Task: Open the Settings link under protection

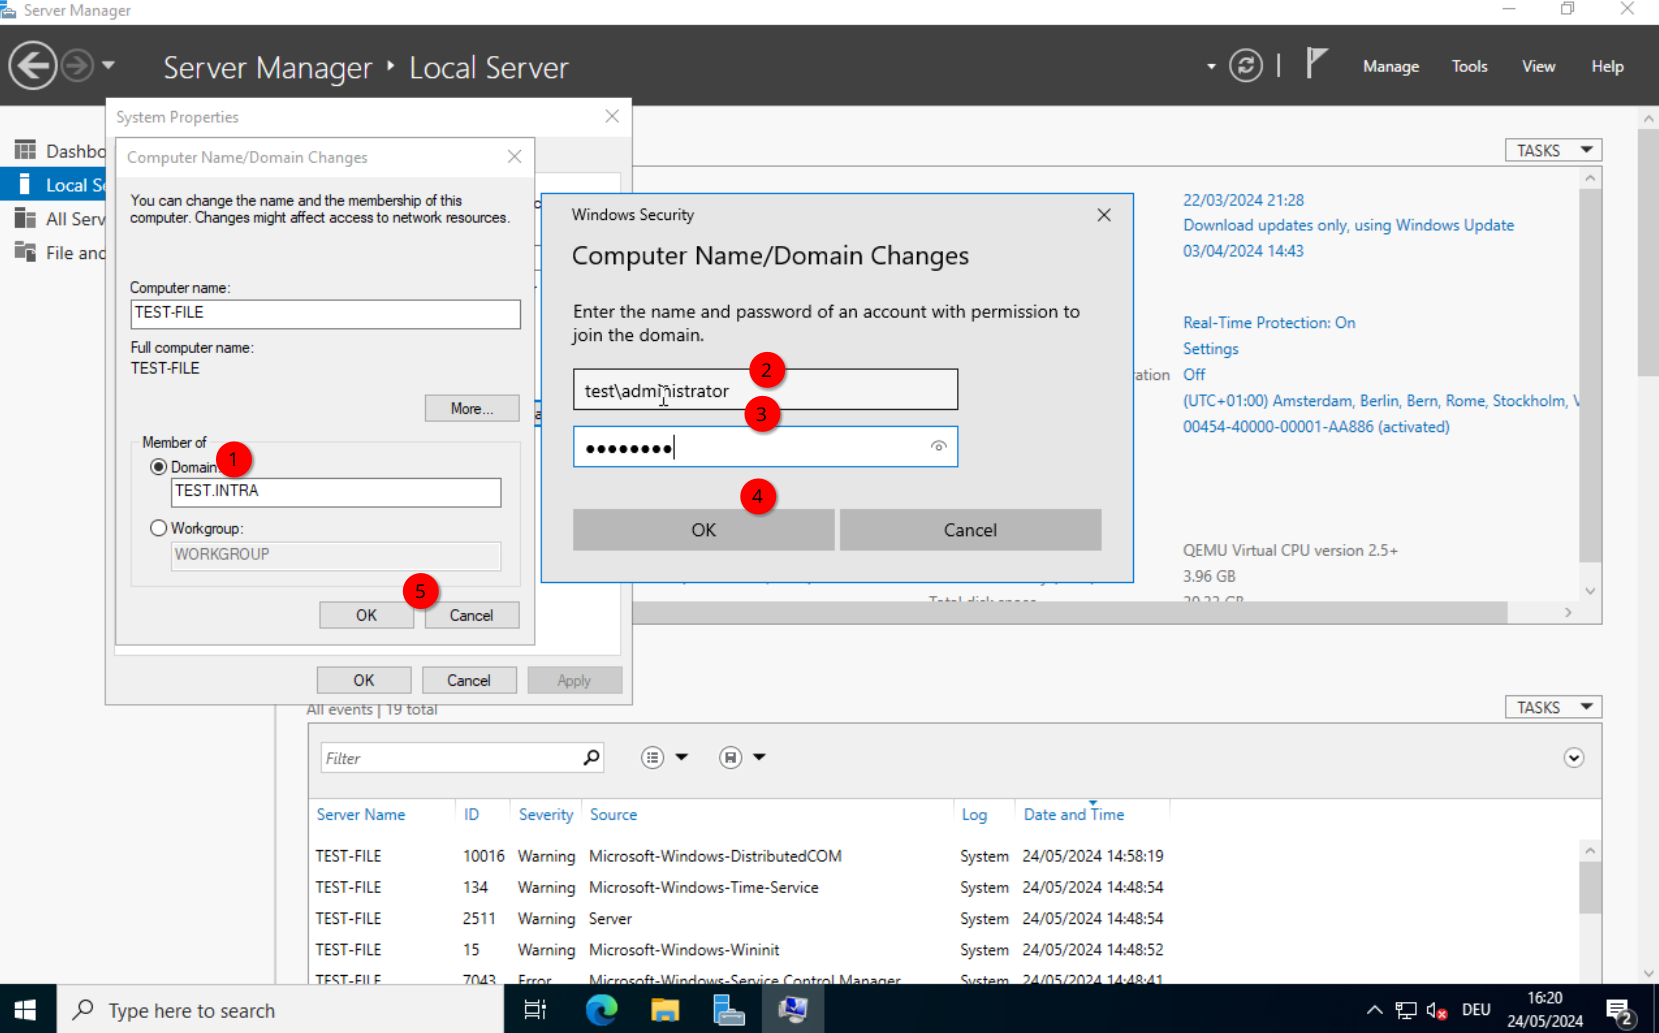Action: (x=1210, y=348)
